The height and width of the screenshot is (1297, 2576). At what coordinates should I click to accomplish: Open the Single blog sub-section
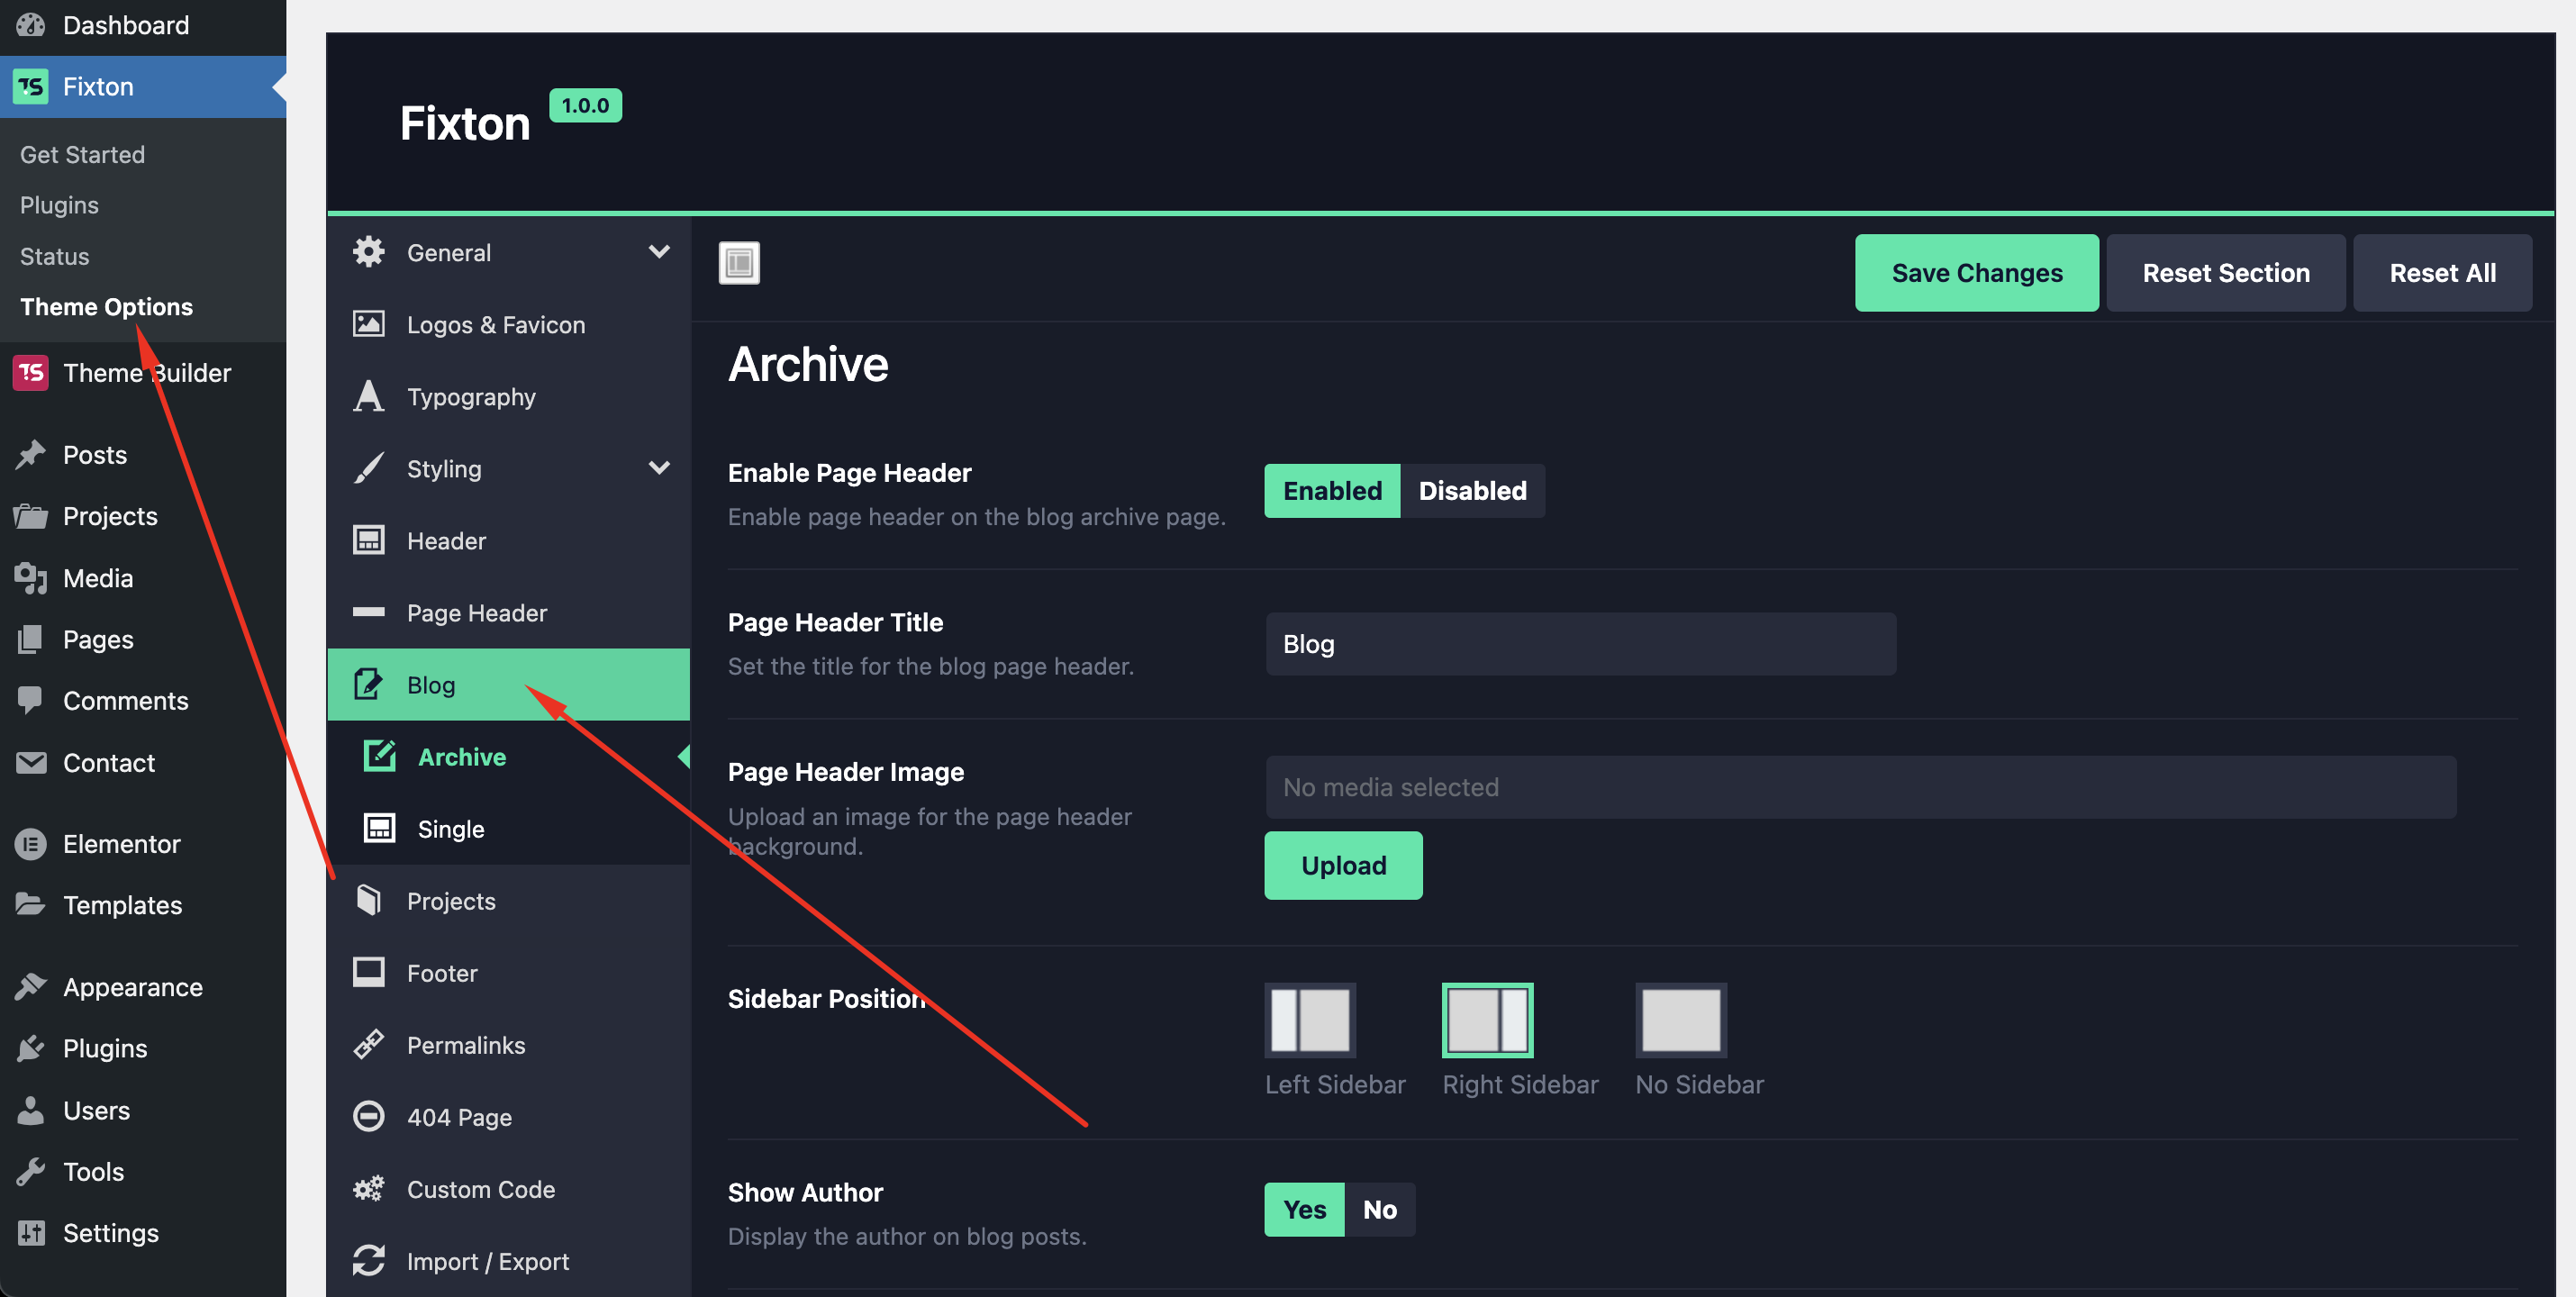[450, 828]
